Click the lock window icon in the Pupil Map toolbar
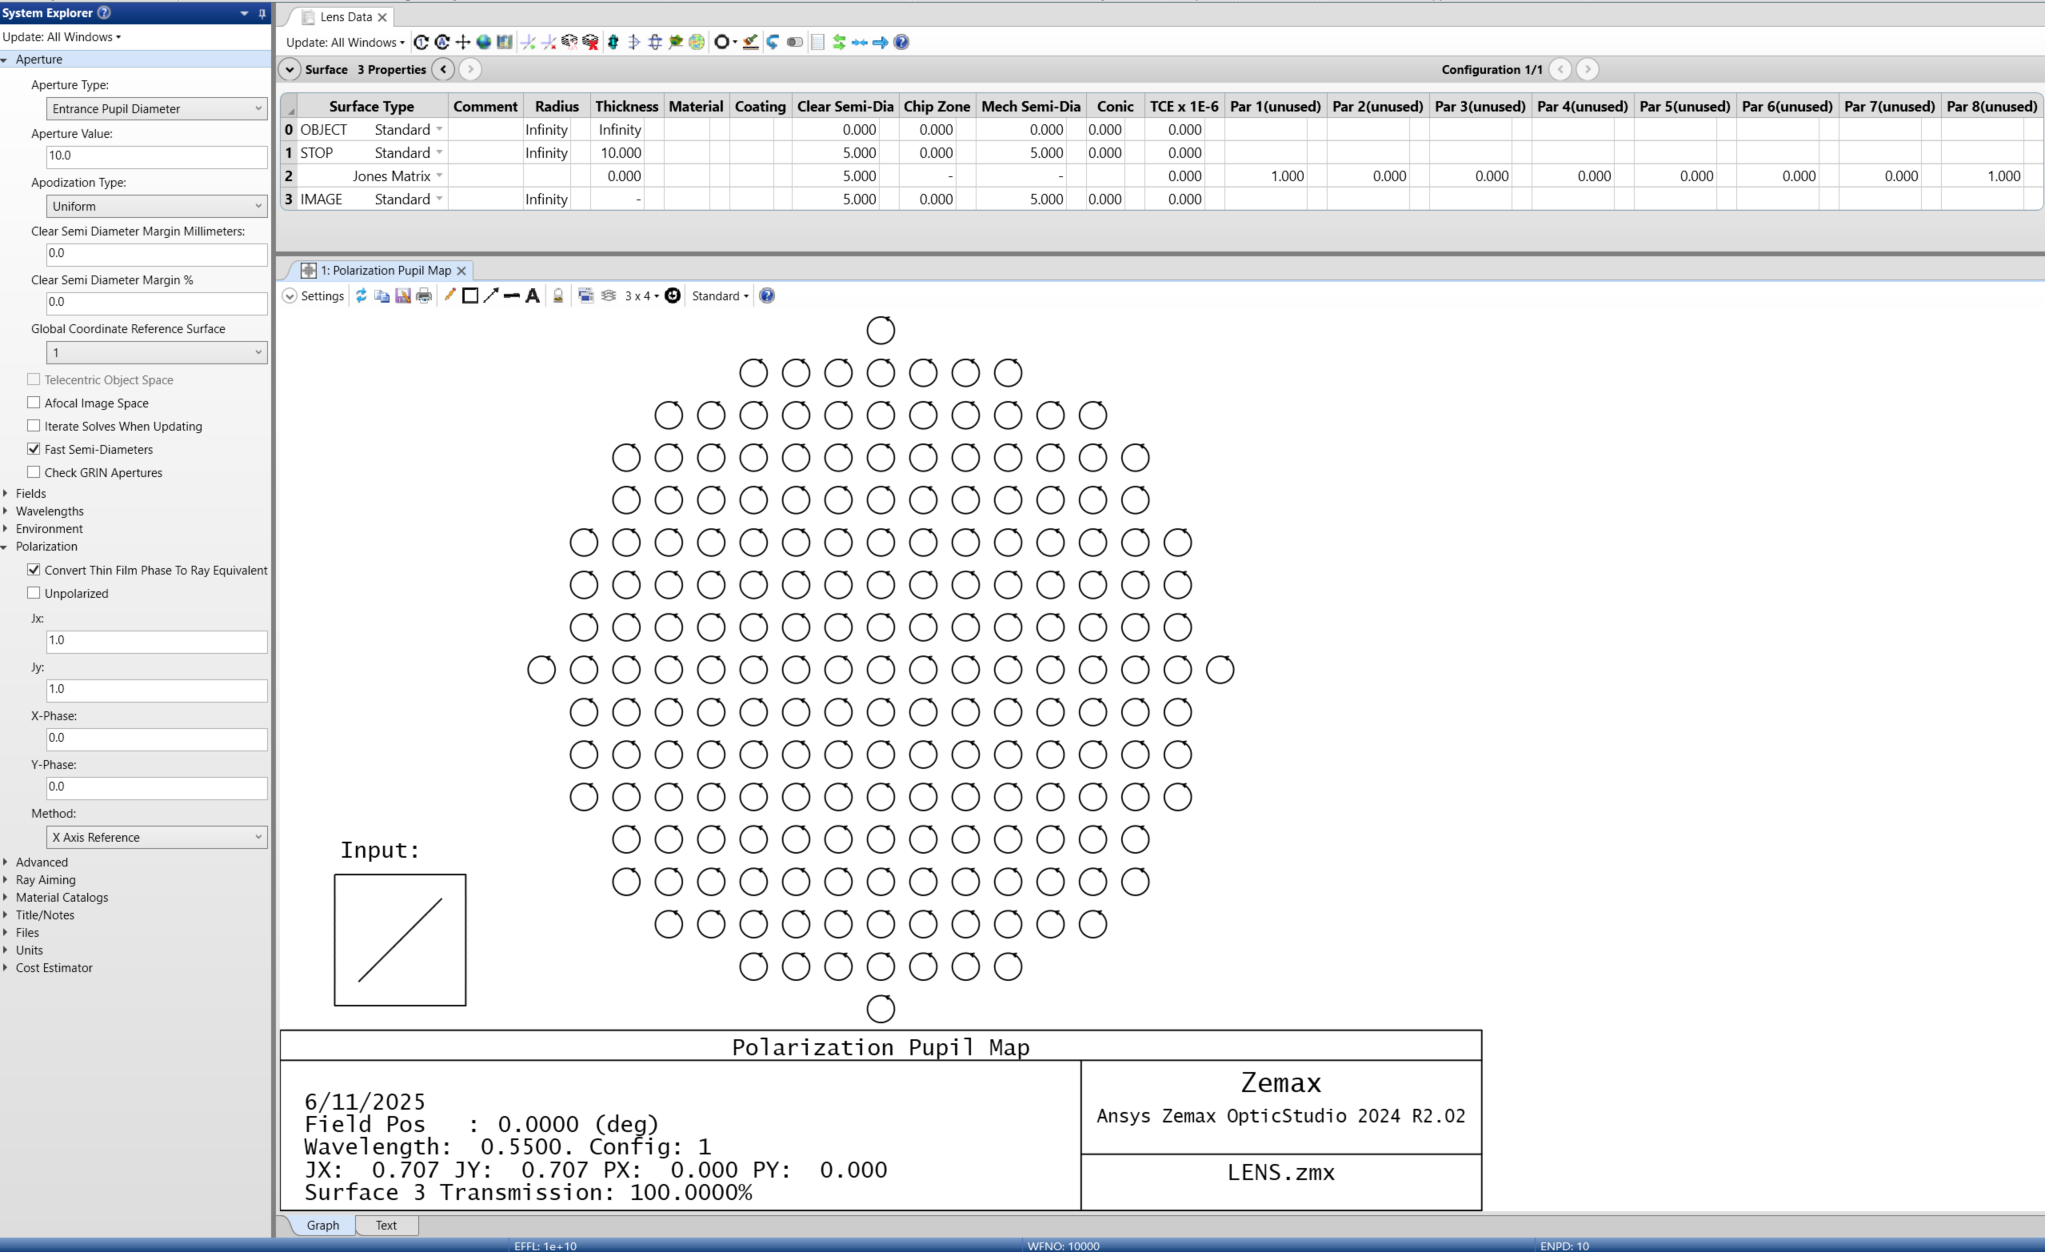2045x1252 pixels. coord(558,296)
